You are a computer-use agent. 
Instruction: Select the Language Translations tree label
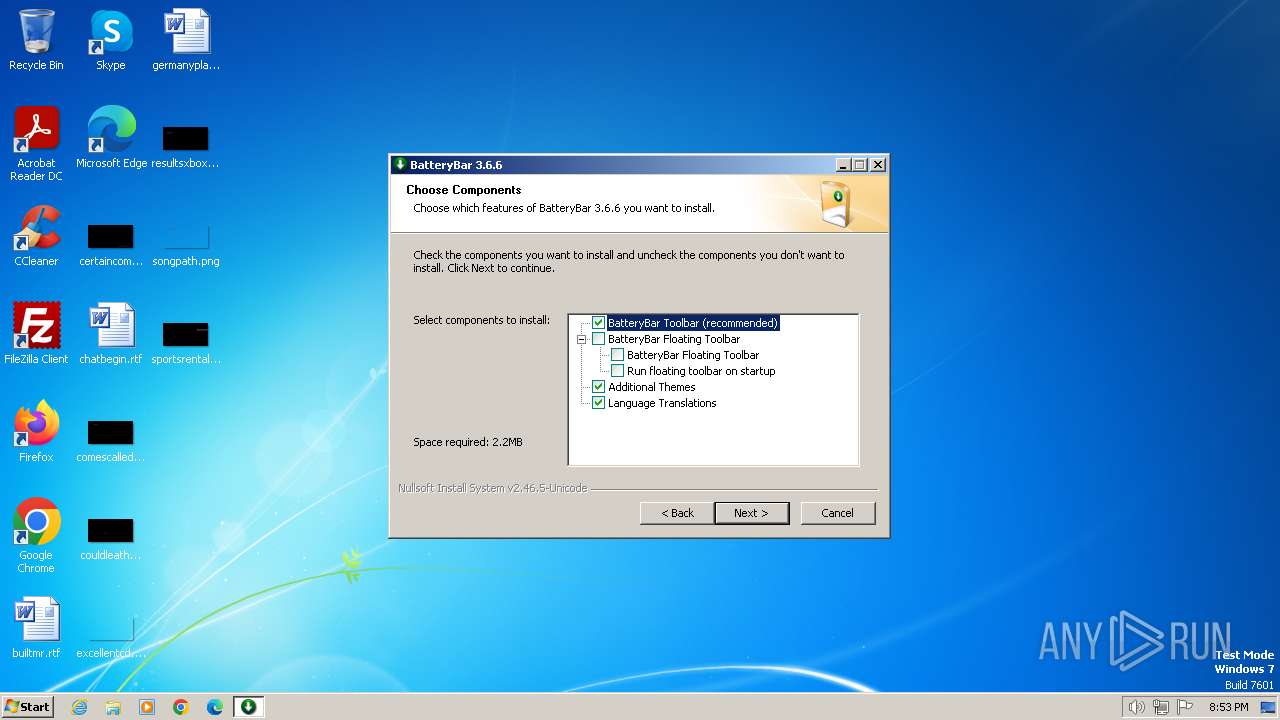click(x=662, y=403)
